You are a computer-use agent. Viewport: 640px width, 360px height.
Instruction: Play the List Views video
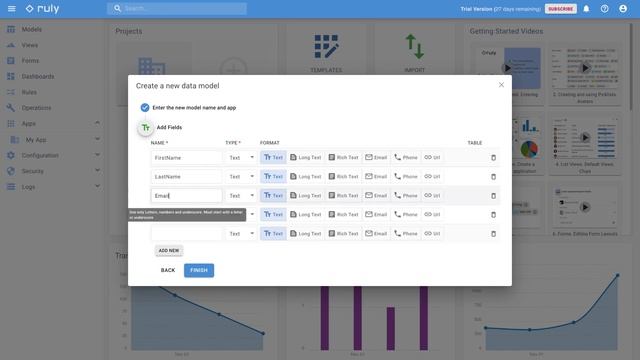[585, 138]
